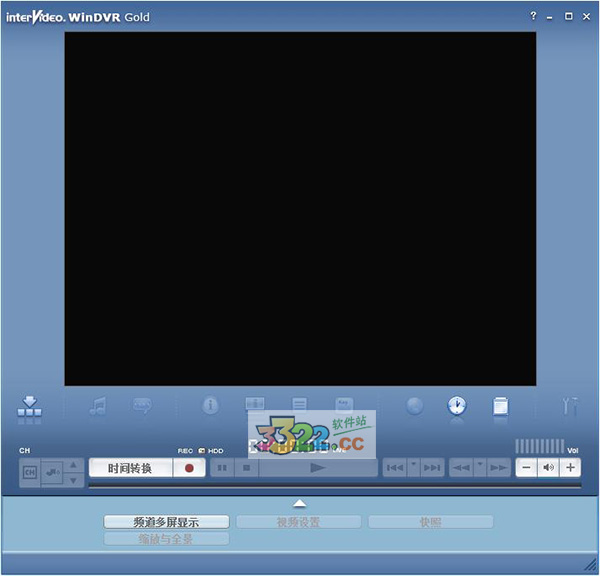Fast forward the video
The image size is (600, 576).
click(x=499, y=468)
